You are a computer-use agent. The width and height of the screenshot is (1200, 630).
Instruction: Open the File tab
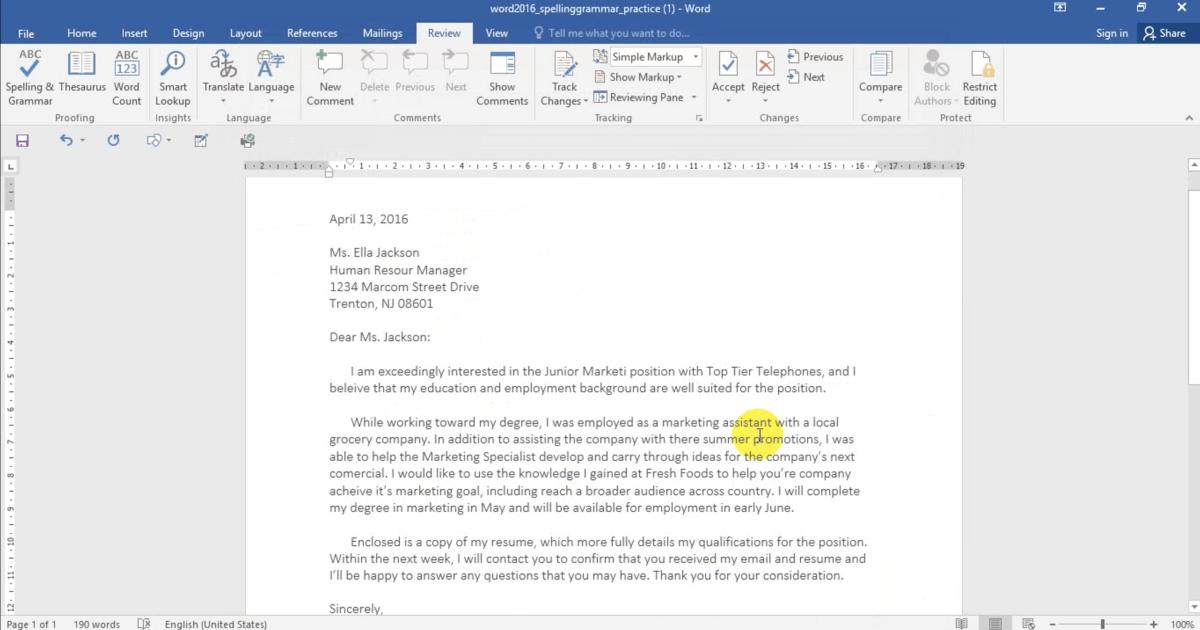tap(26, 33)
